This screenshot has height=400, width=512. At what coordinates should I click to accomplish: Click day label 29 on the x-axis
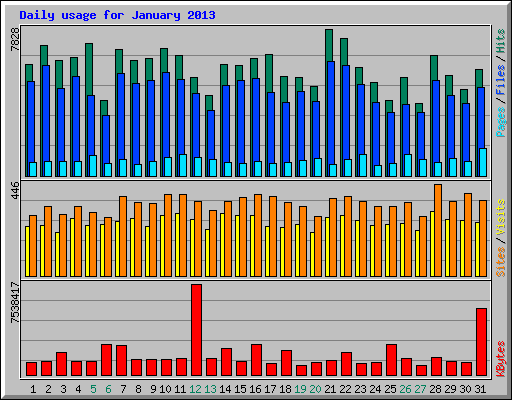point(450,389)
